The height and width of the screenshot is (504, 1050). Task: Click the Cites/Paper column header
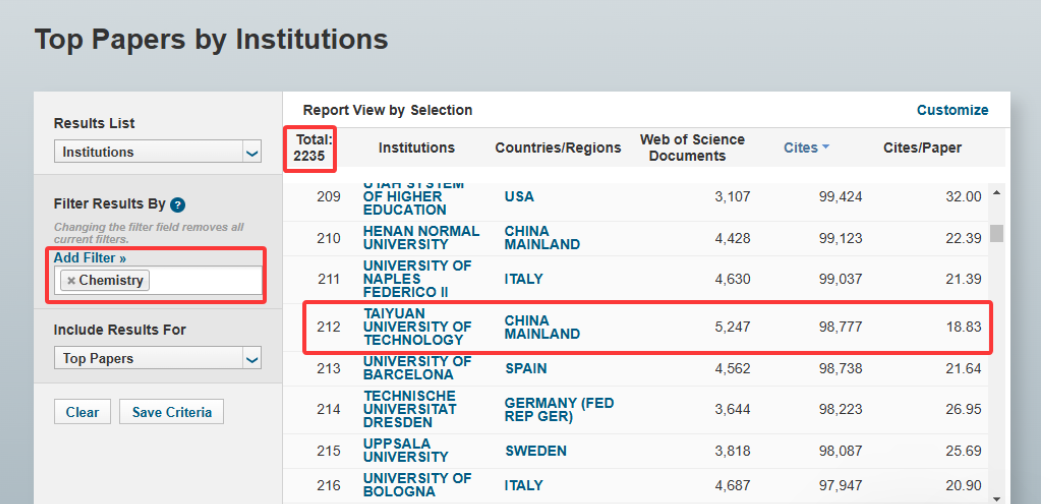tap(922, 148)
